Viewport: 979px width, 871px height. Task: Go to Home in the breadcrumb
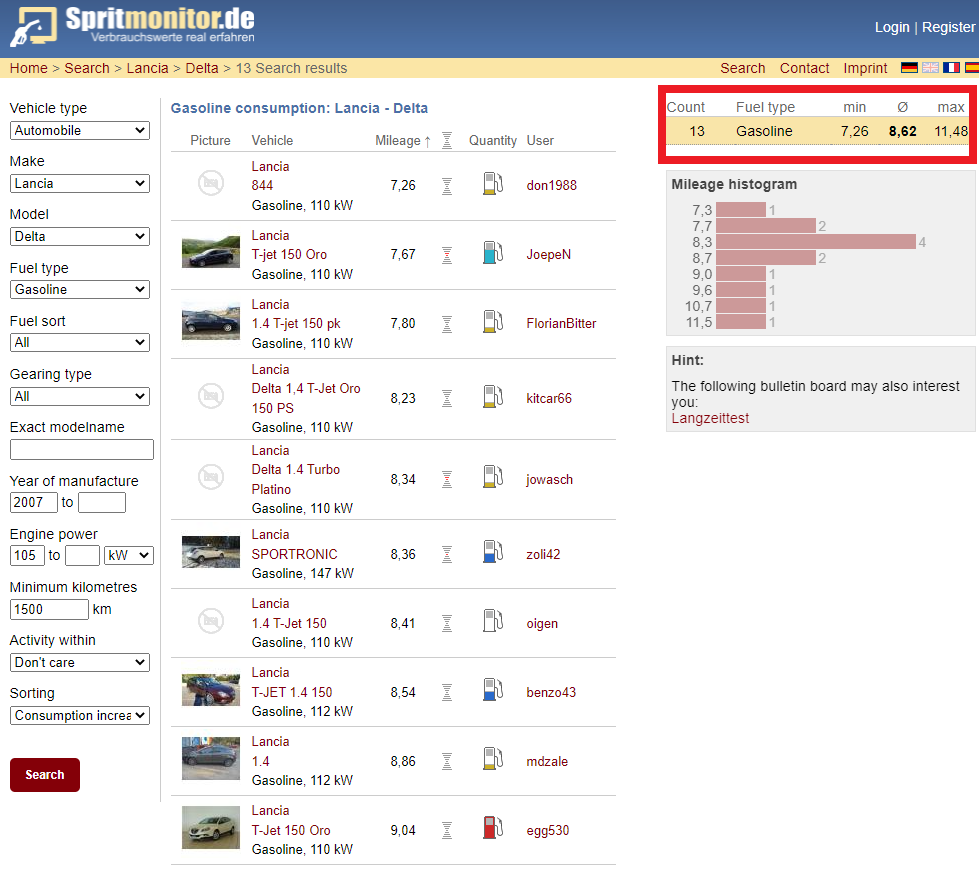[29, 68]
